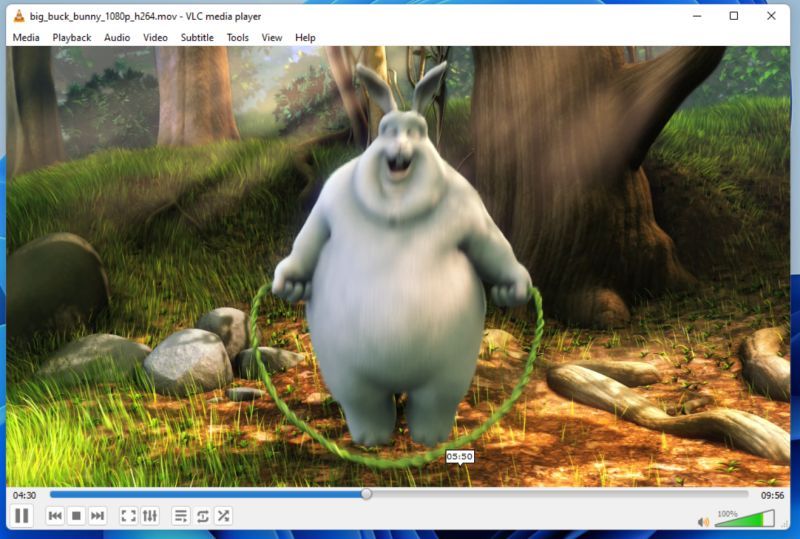Click the total duration 09:56 label
Screen dimensions: 800x539
point(772,495)
